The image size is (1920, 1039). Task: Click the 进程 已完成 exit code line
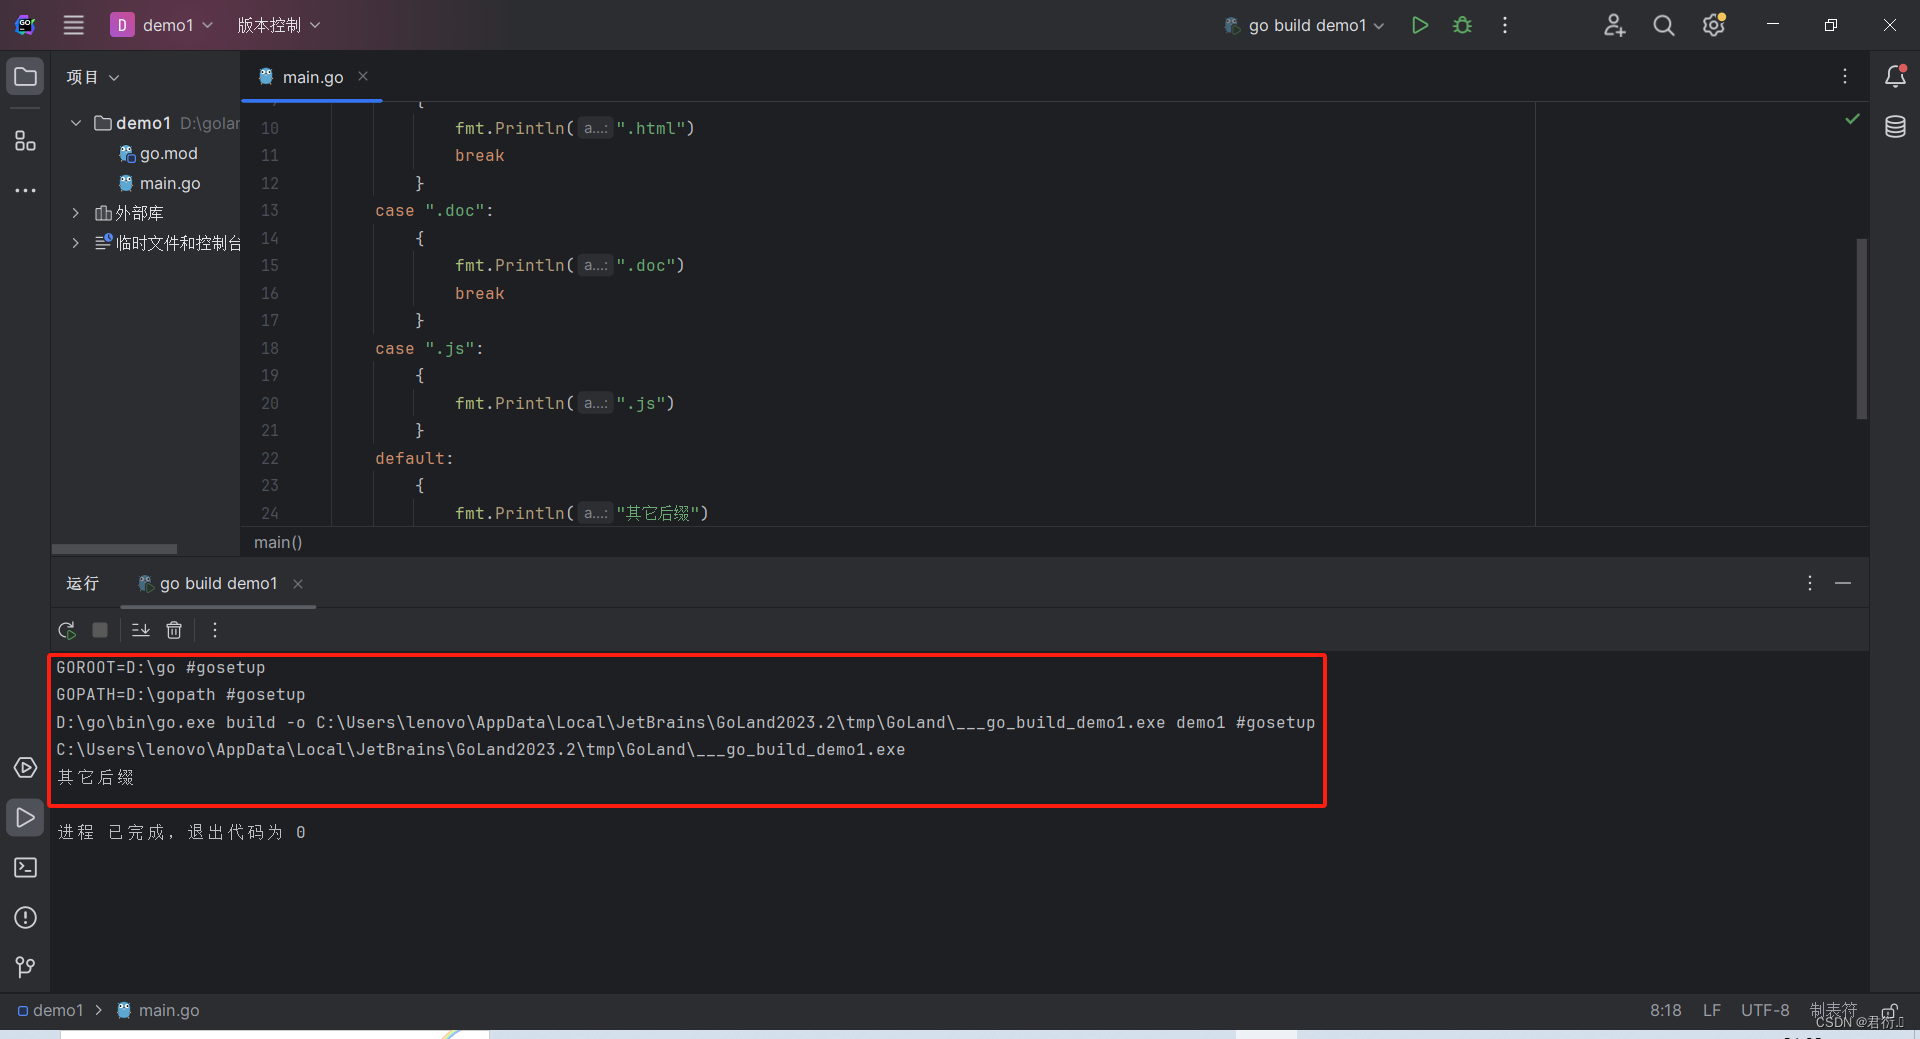pyautogui.click(x=181, y=832)
